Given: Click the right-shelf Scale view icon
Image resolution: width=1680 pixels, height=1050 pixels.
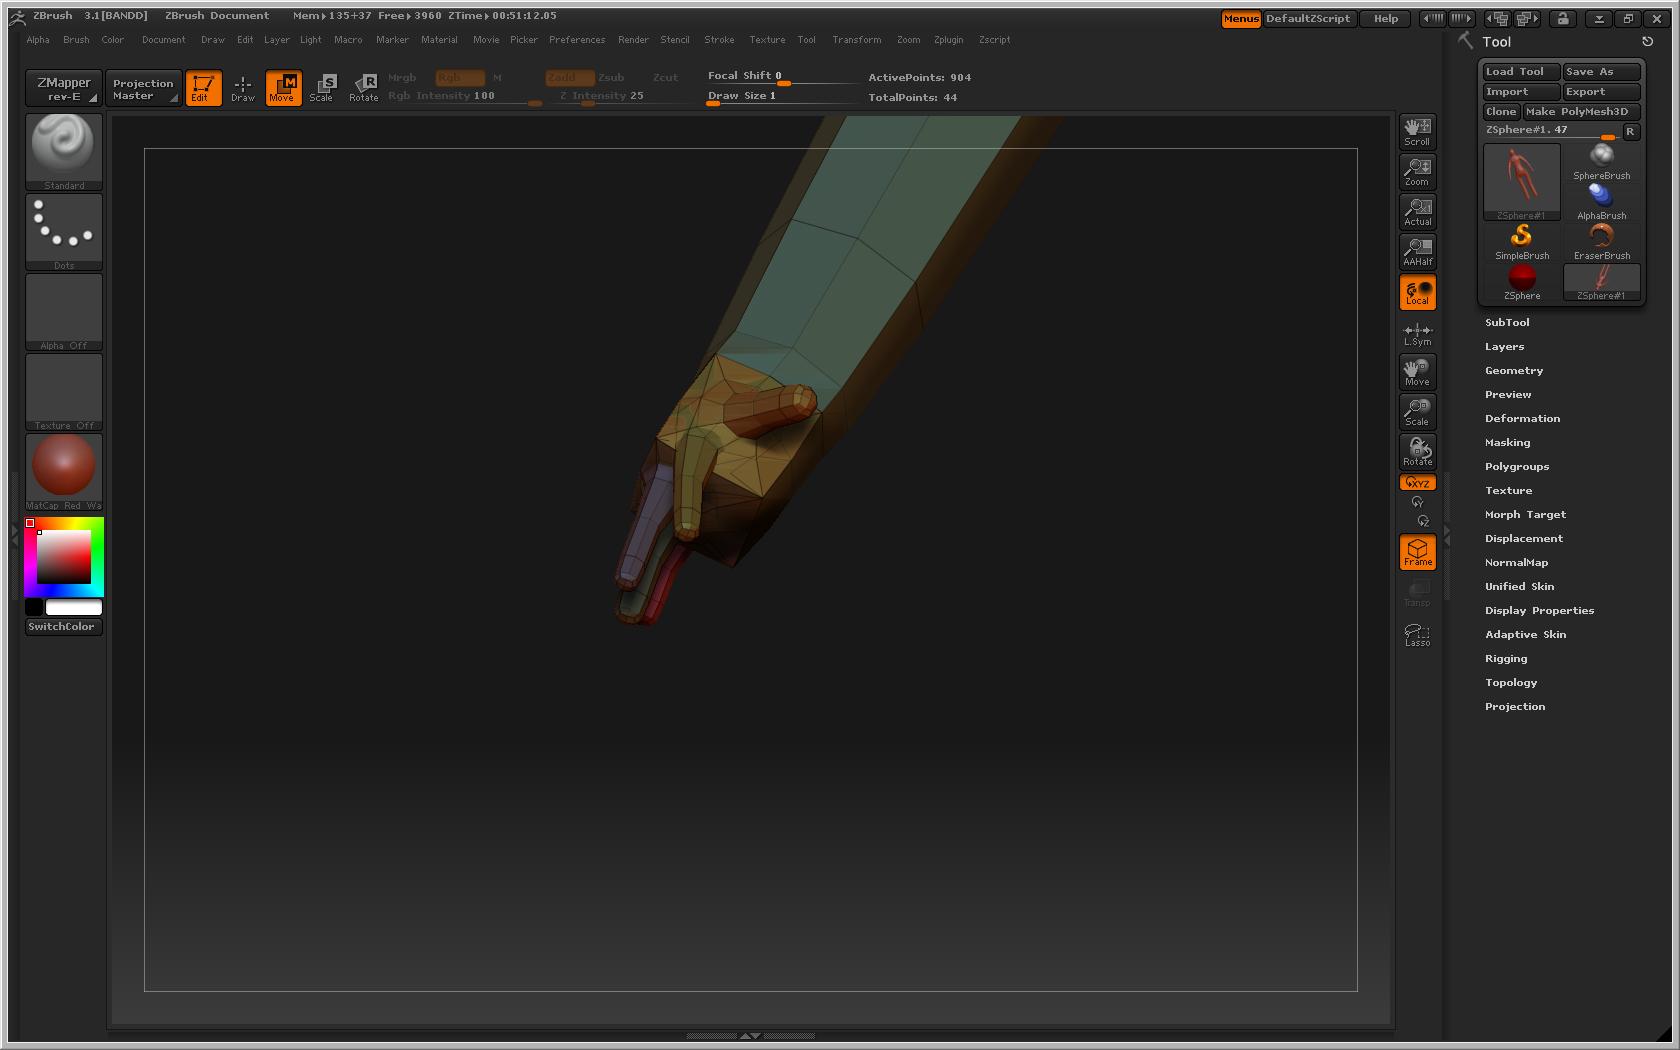Looking at the screenshot, I should tap(1418, 412).
